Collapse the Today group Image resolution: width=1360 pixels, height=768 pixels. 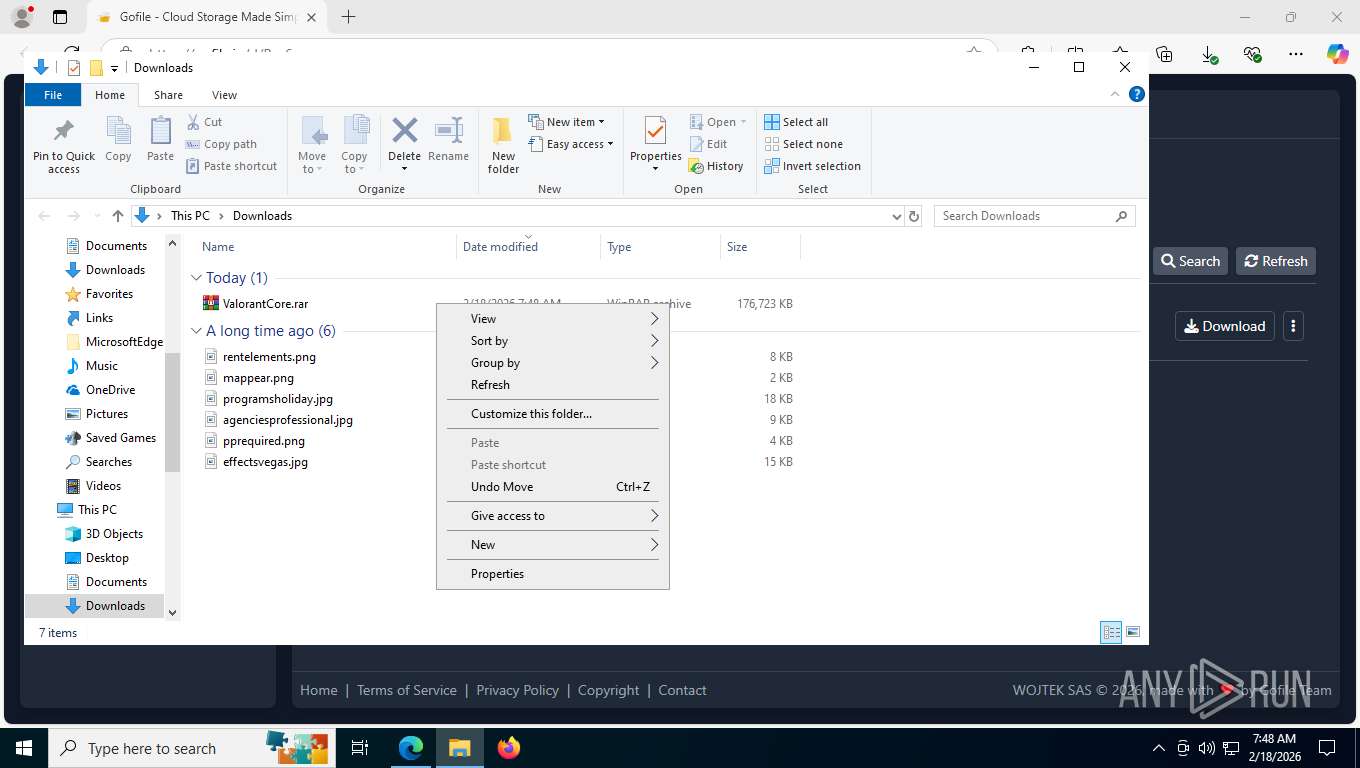click(196, 278)
